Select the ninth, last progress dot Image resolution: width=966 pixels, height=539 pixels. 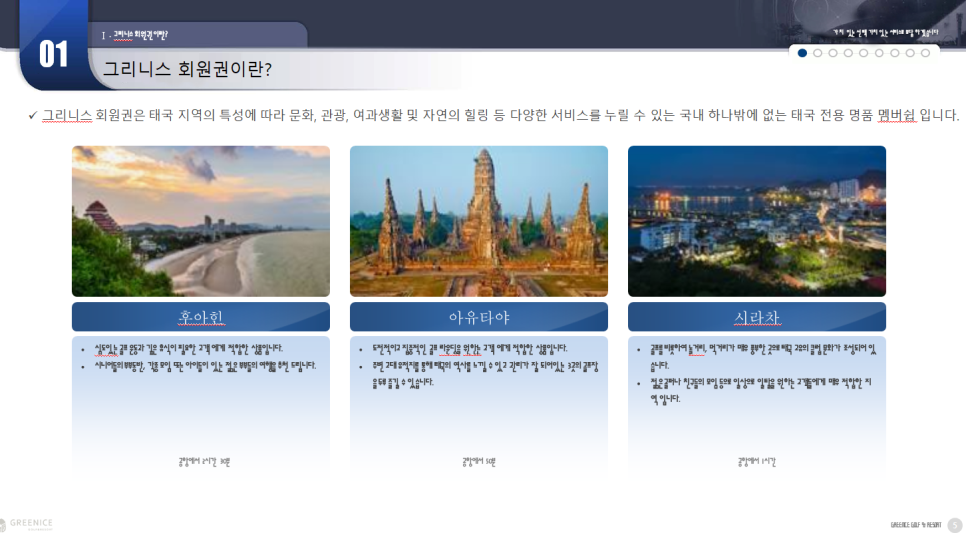pyautogui.click(x=925, y=53)
